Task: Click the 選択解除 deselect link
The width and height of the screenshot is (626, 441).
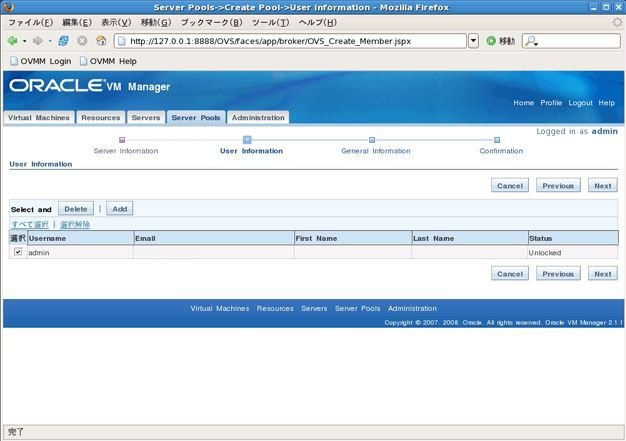Action: tap(75, 224)
